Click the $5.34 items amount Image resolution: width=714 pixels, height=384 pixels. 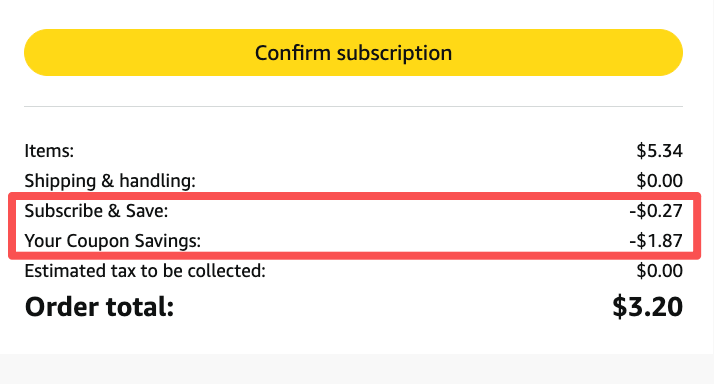point(659,151)
